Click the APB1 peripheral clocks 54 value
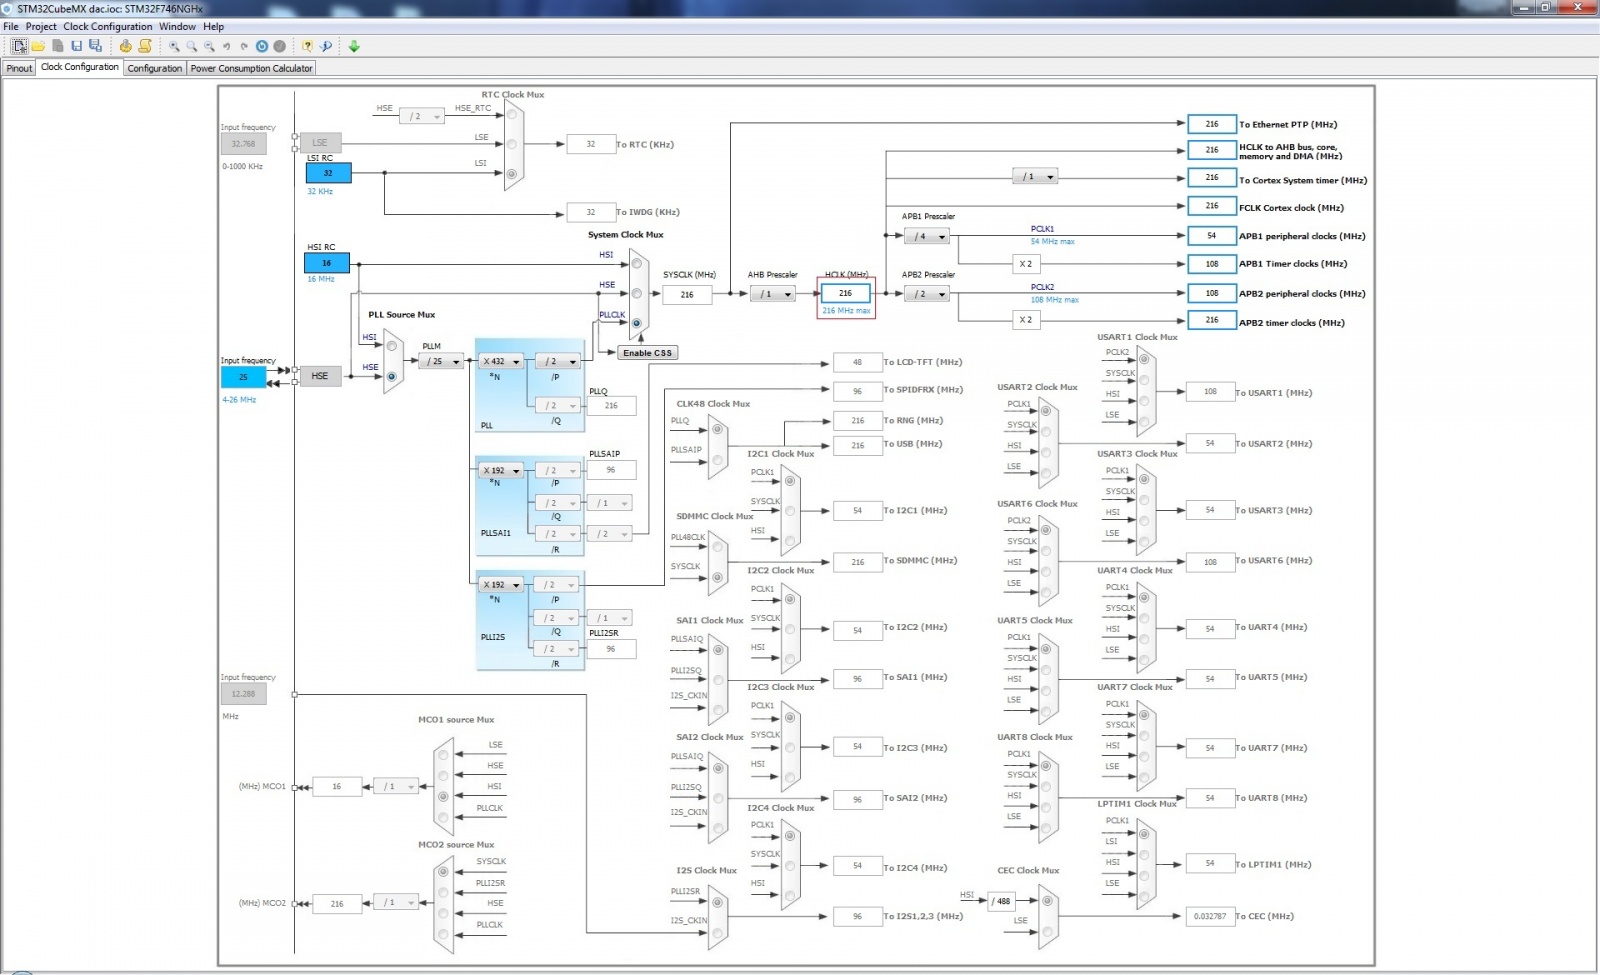Viewport: 1600px width, 975px height. coord(1212,236)
